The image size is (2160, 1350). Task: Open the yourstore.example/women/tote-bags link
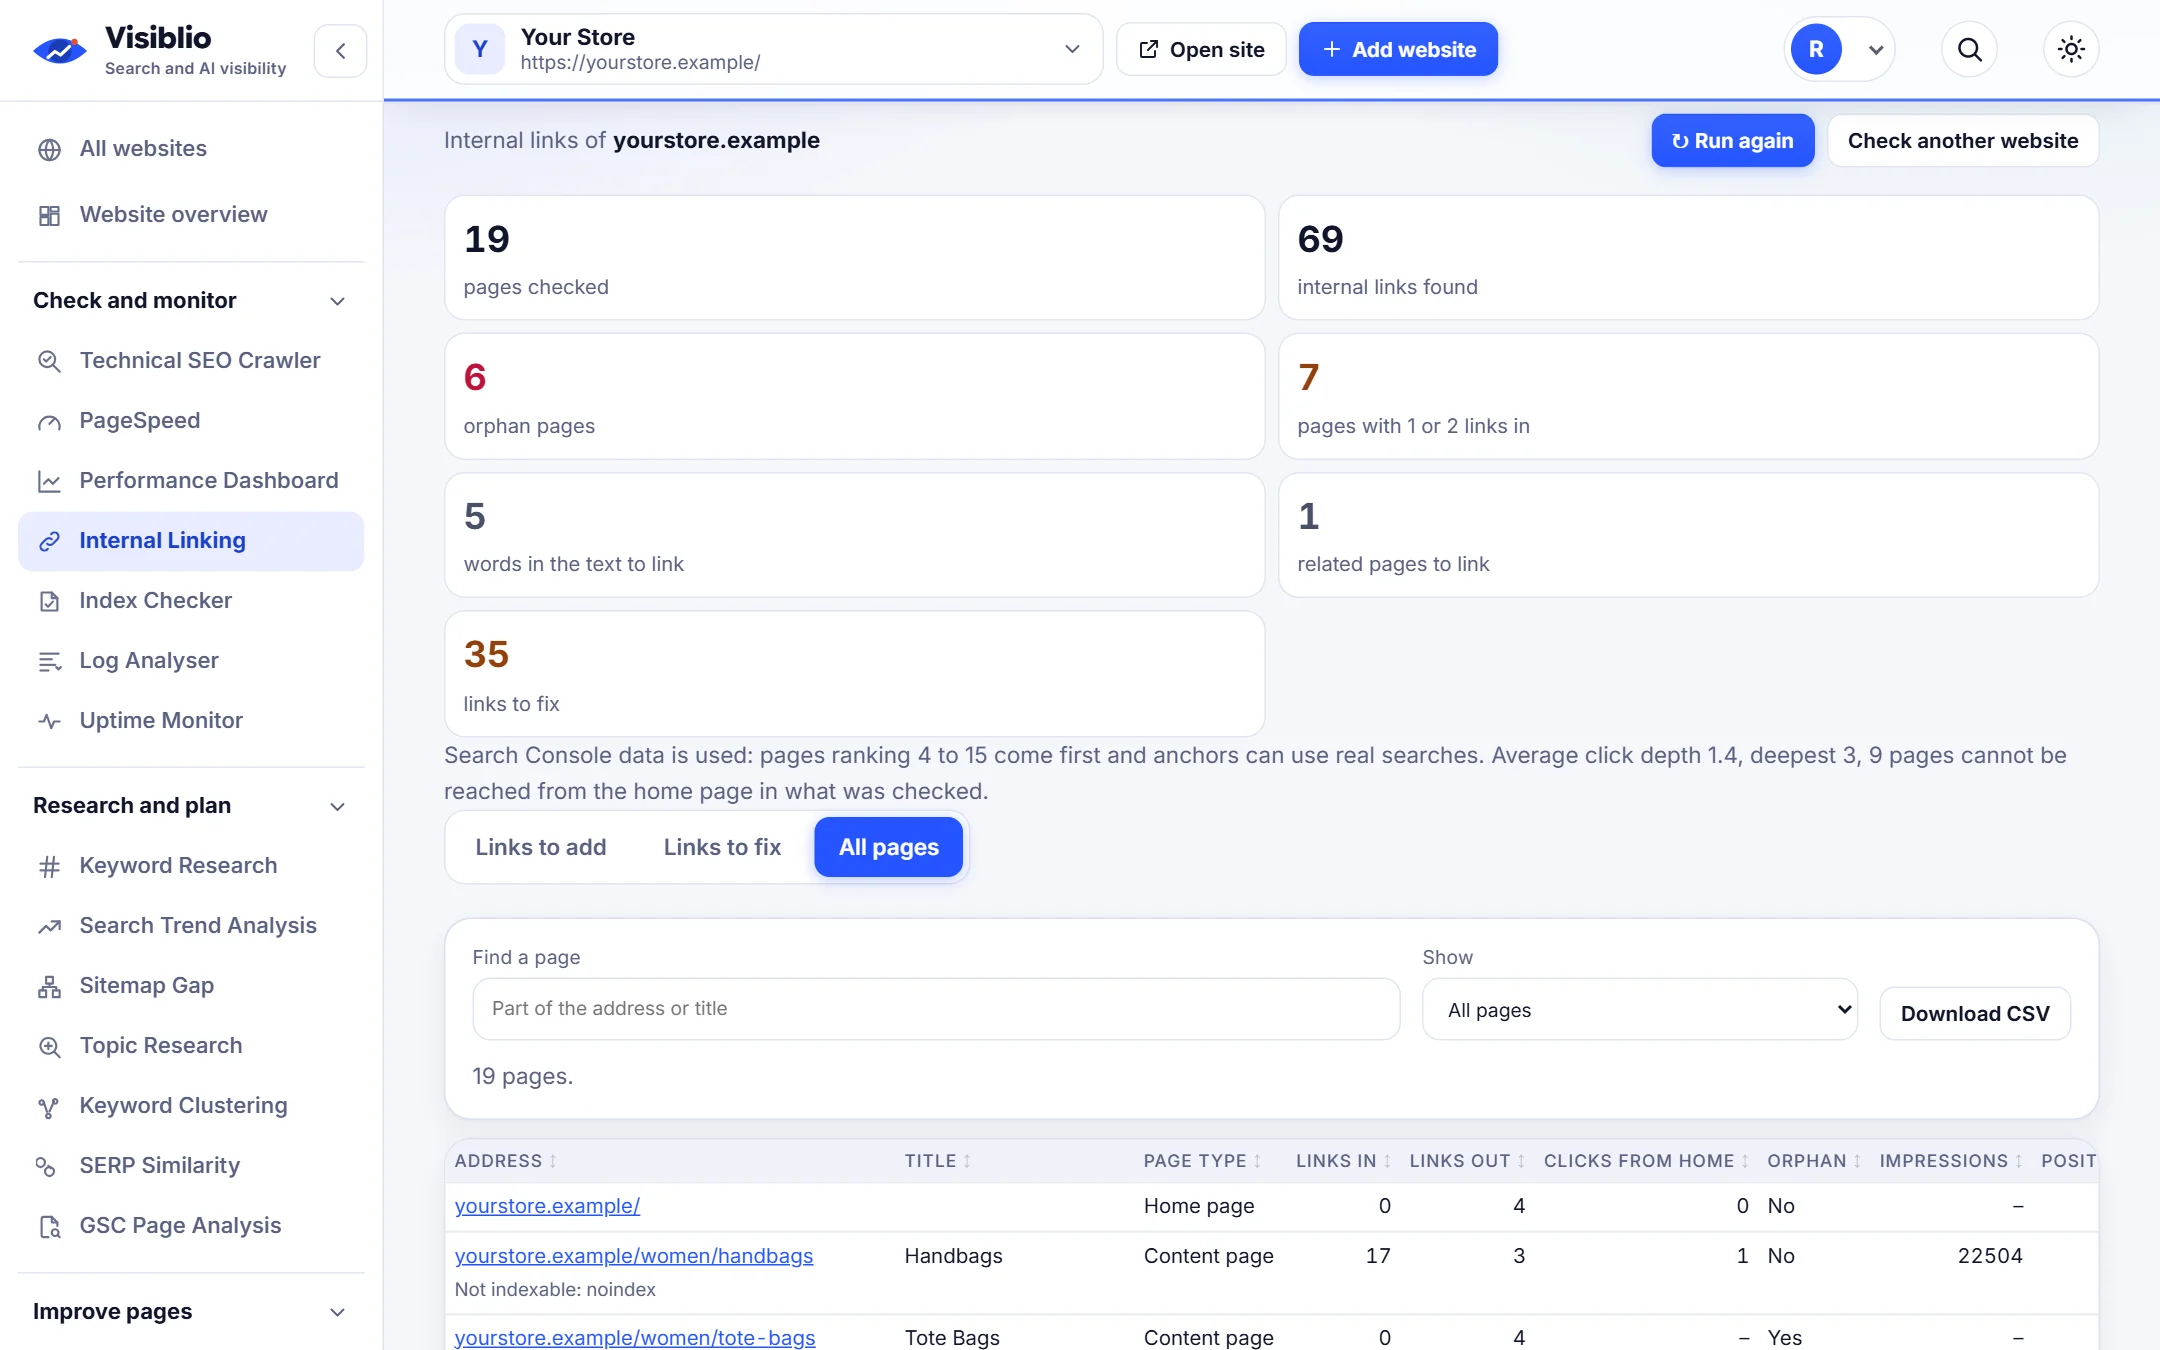(x=635, y=1338)
